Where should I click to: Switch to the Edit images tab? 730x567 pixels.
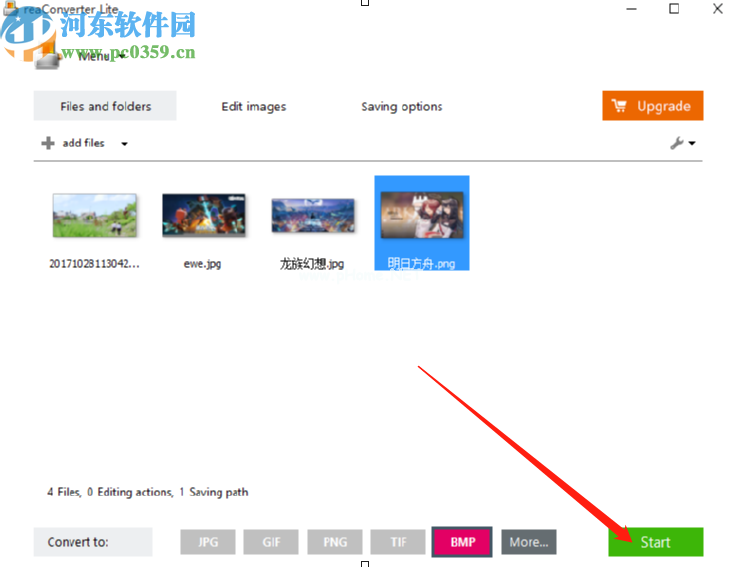pyautogui.click(x=253, y=106)
